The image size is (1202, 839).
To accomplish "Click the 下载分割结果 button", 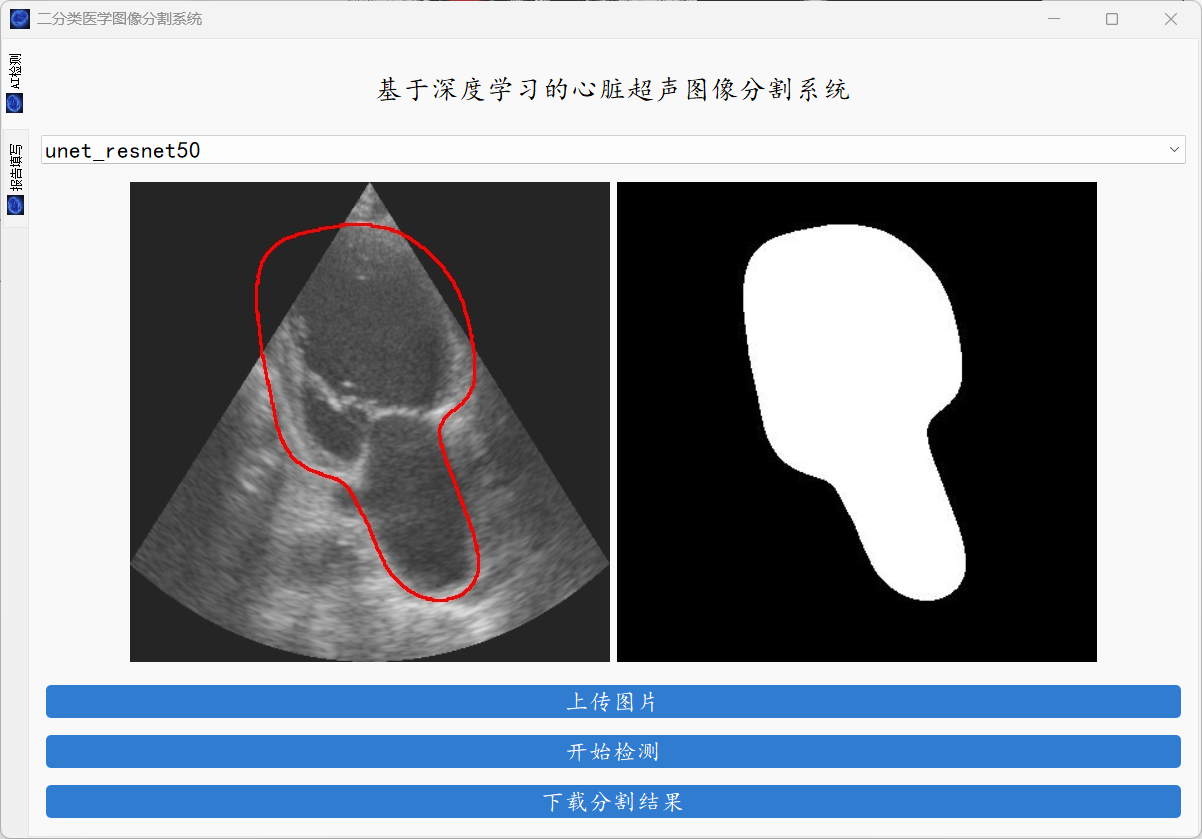I will click(x=613, y=802).
